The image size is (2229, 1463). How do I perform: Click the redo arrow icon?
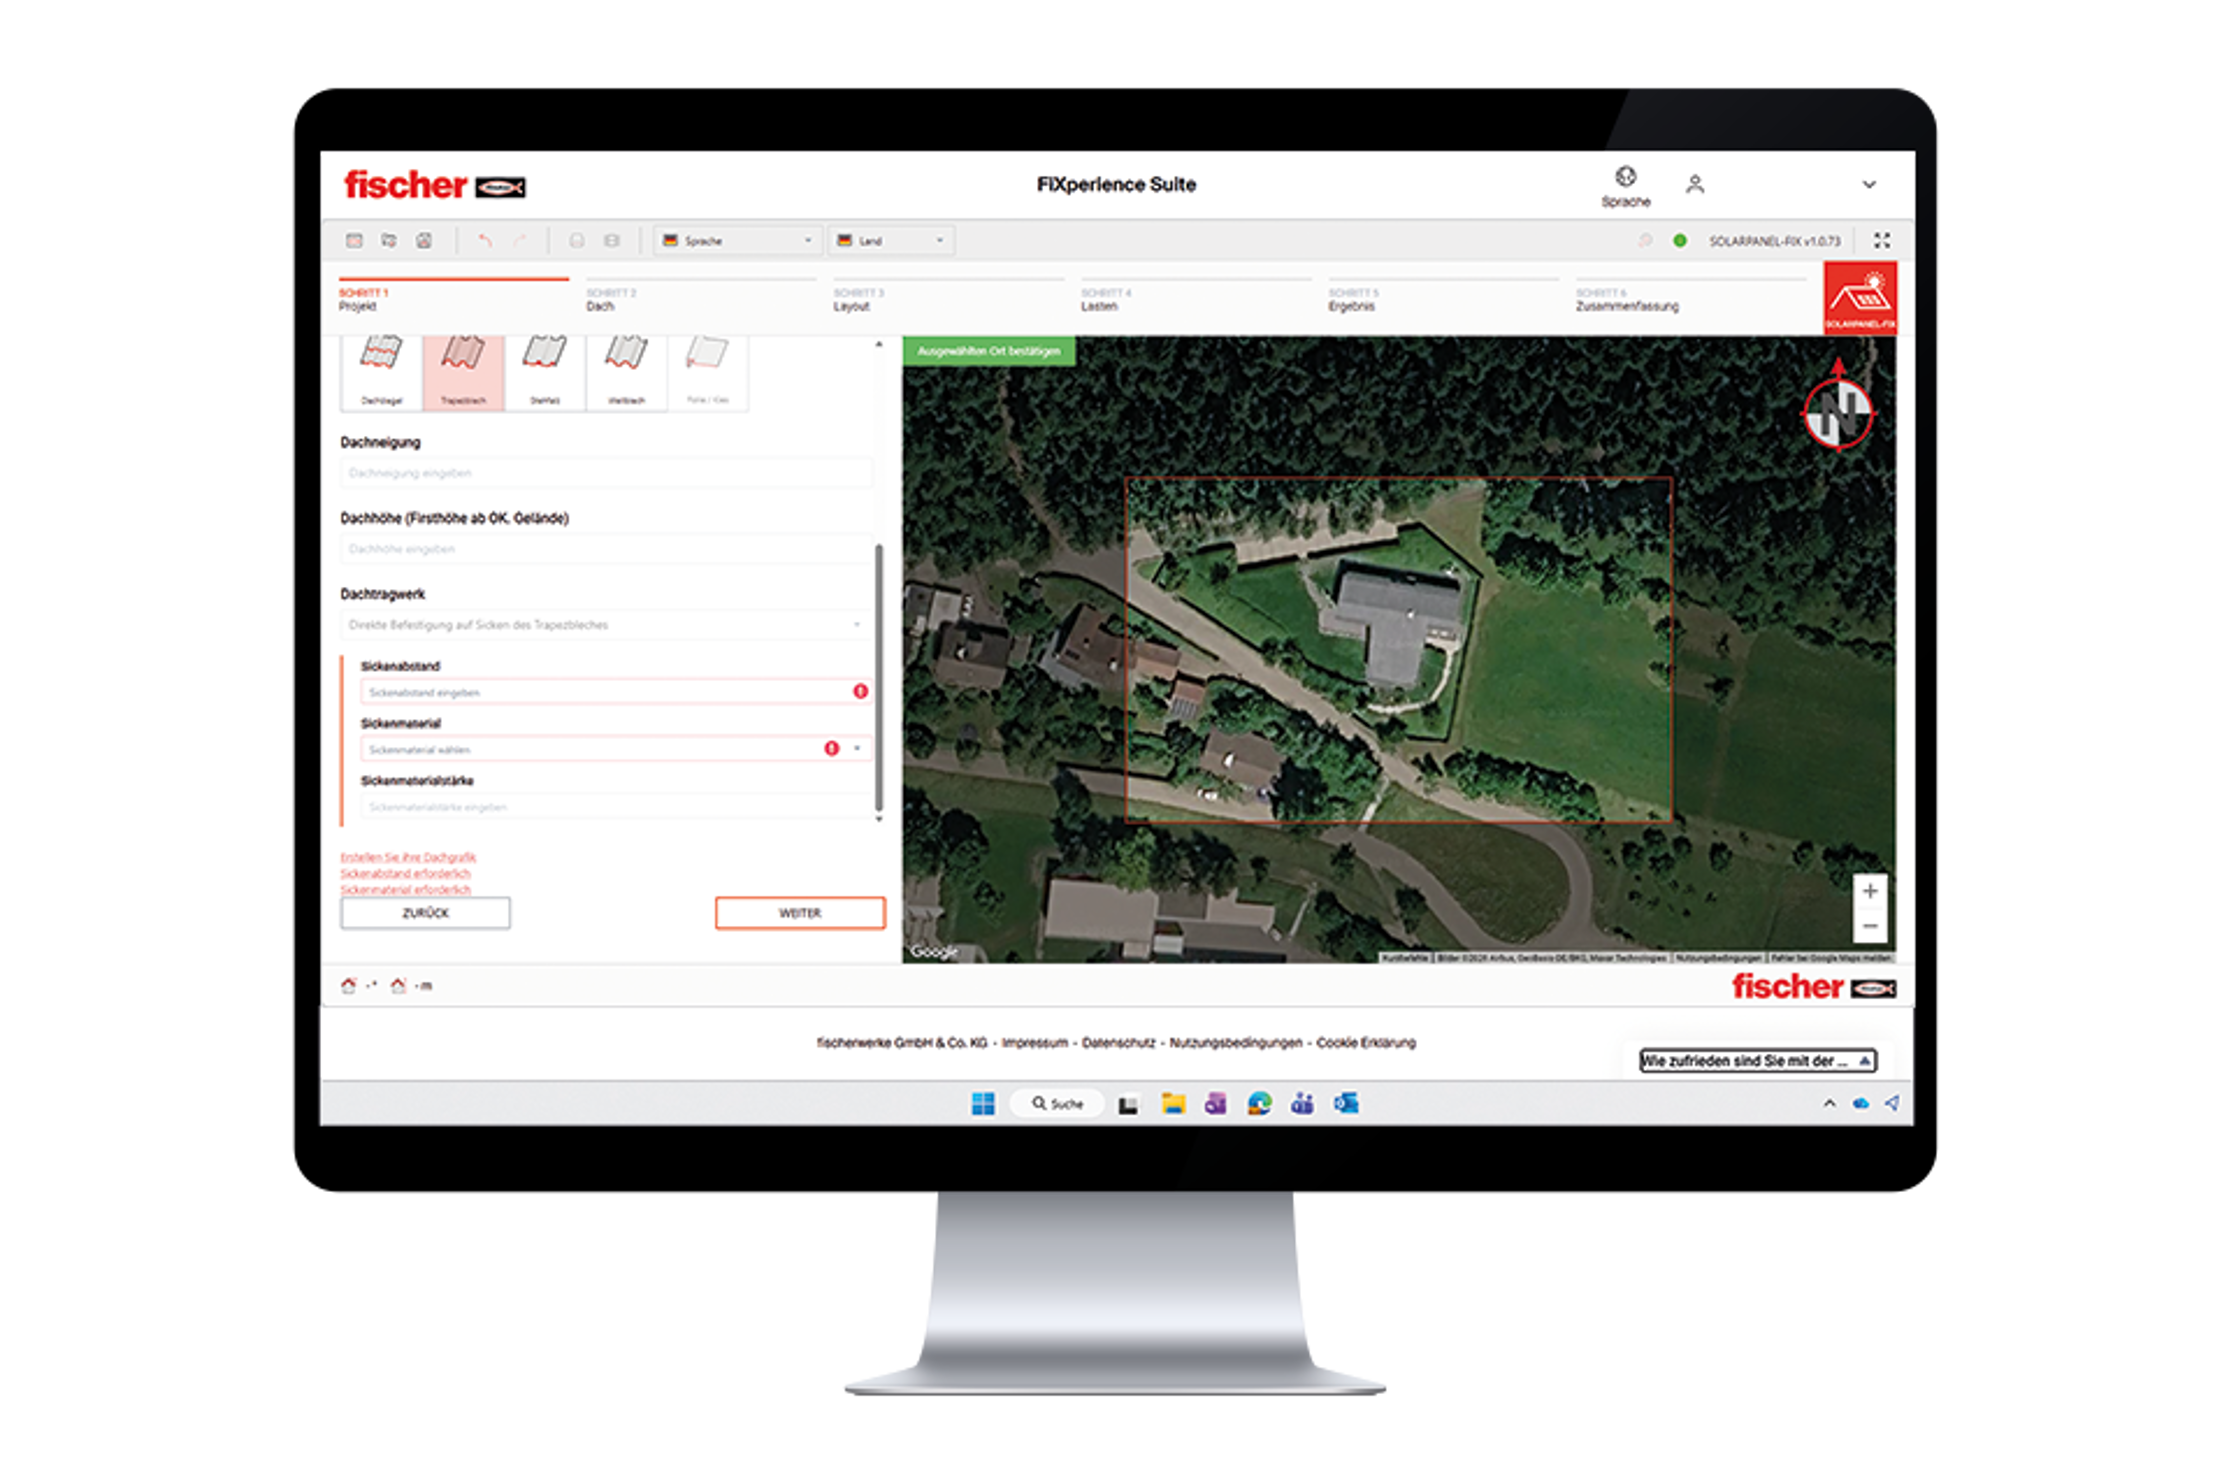pos(520,241)
